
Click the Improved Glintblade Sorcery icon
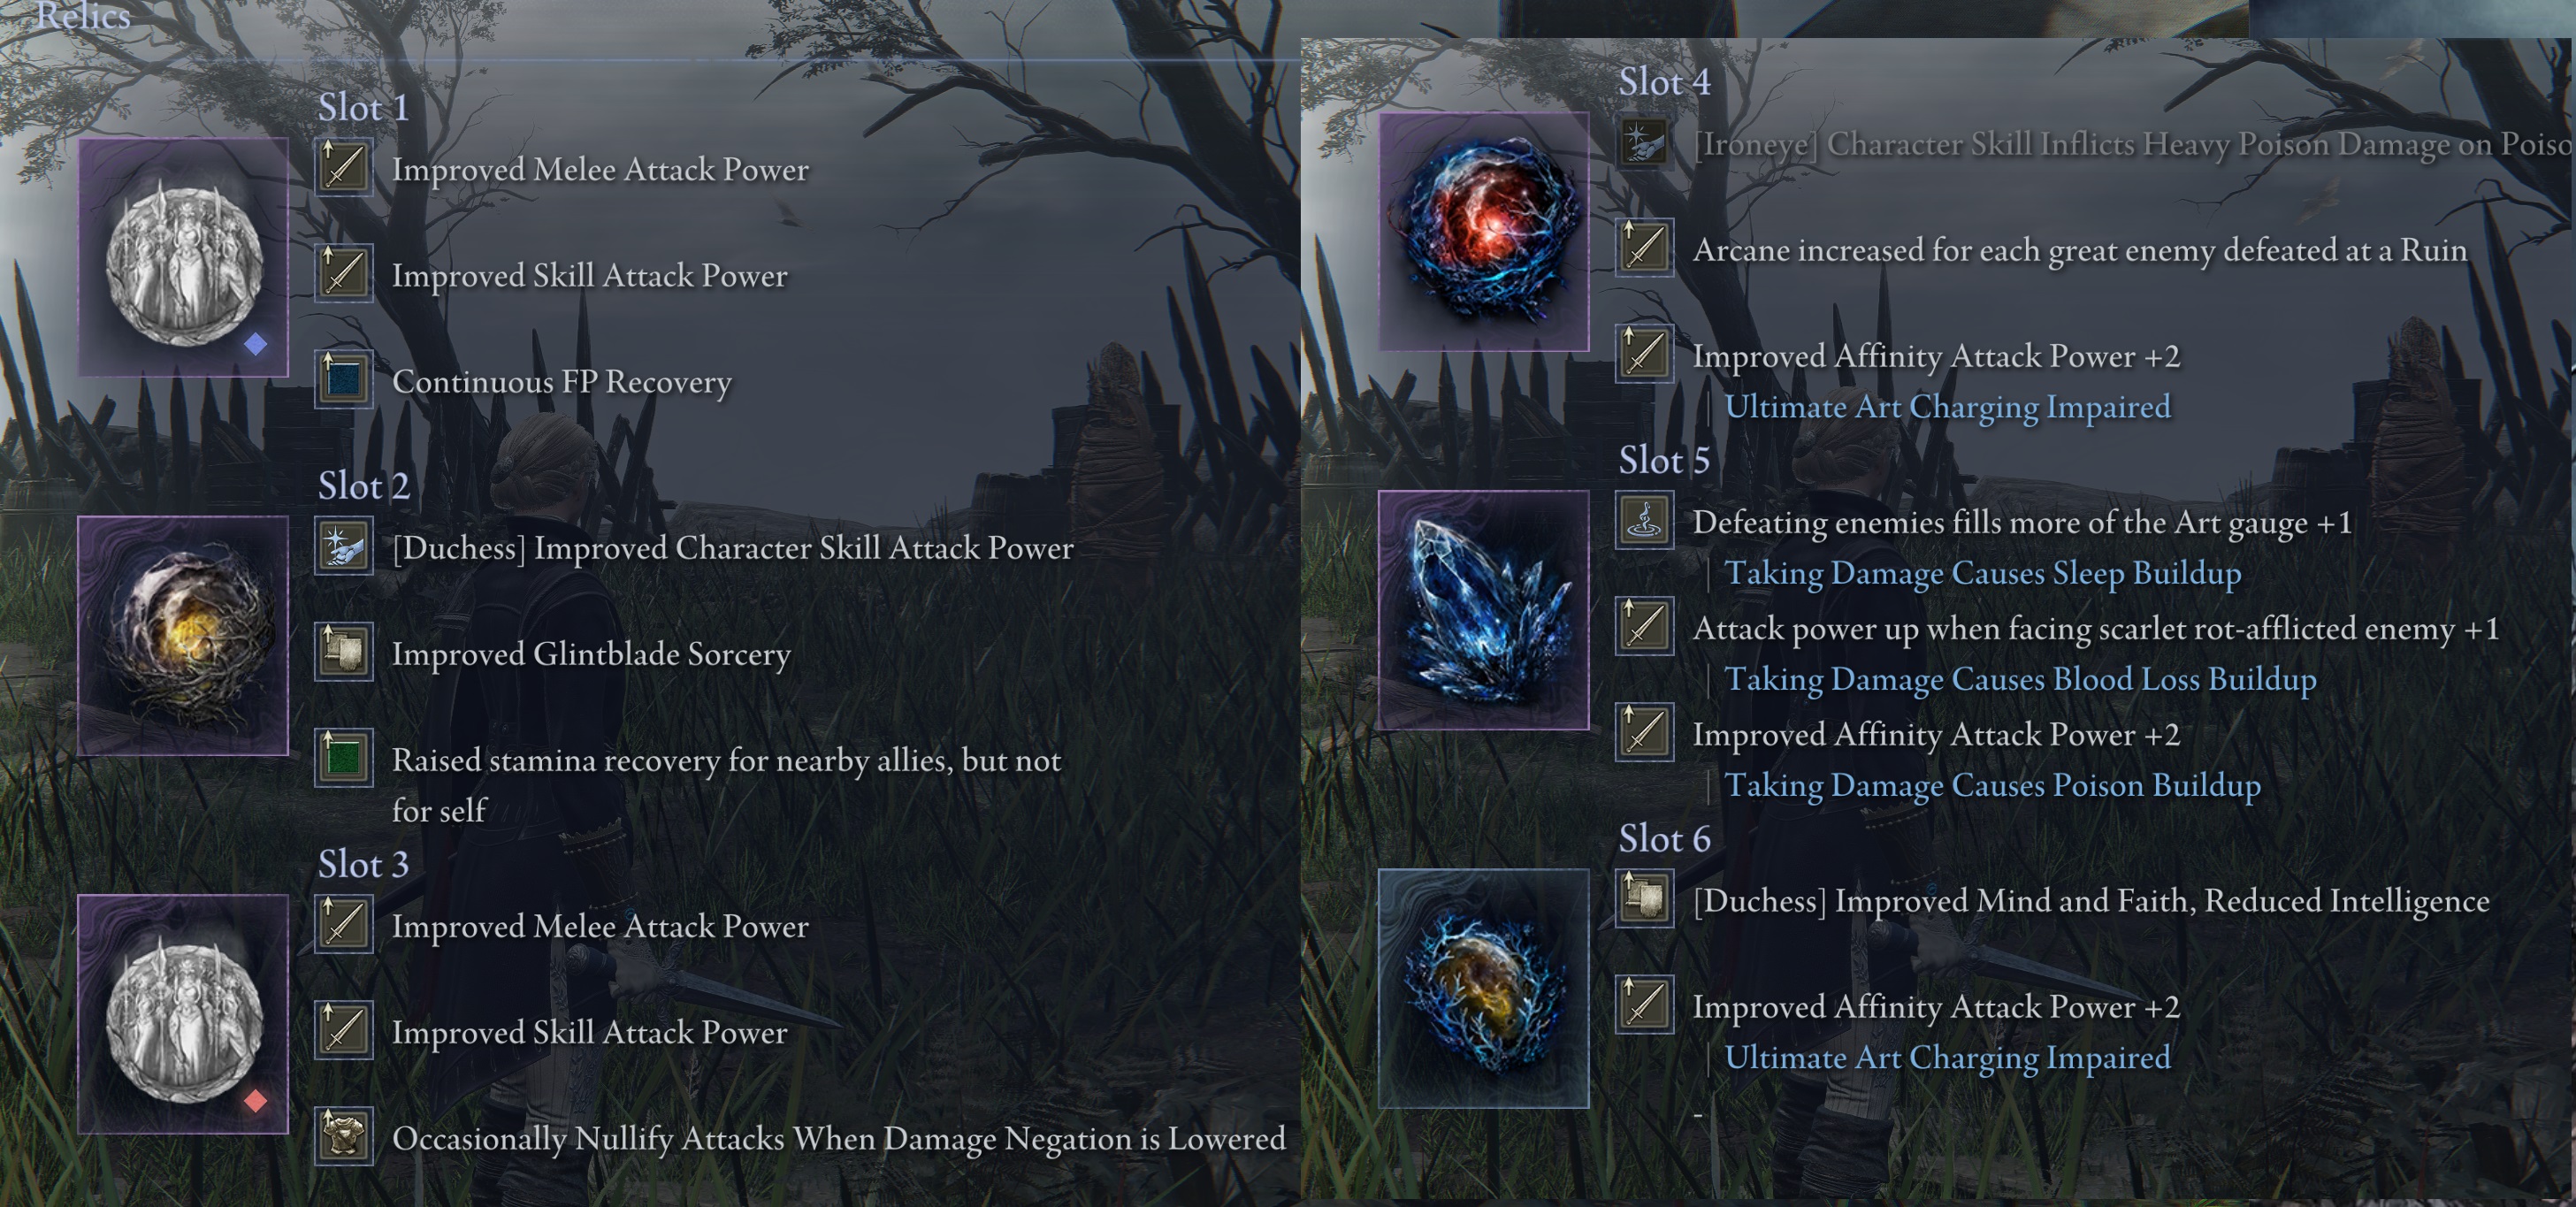coord(344,652)
